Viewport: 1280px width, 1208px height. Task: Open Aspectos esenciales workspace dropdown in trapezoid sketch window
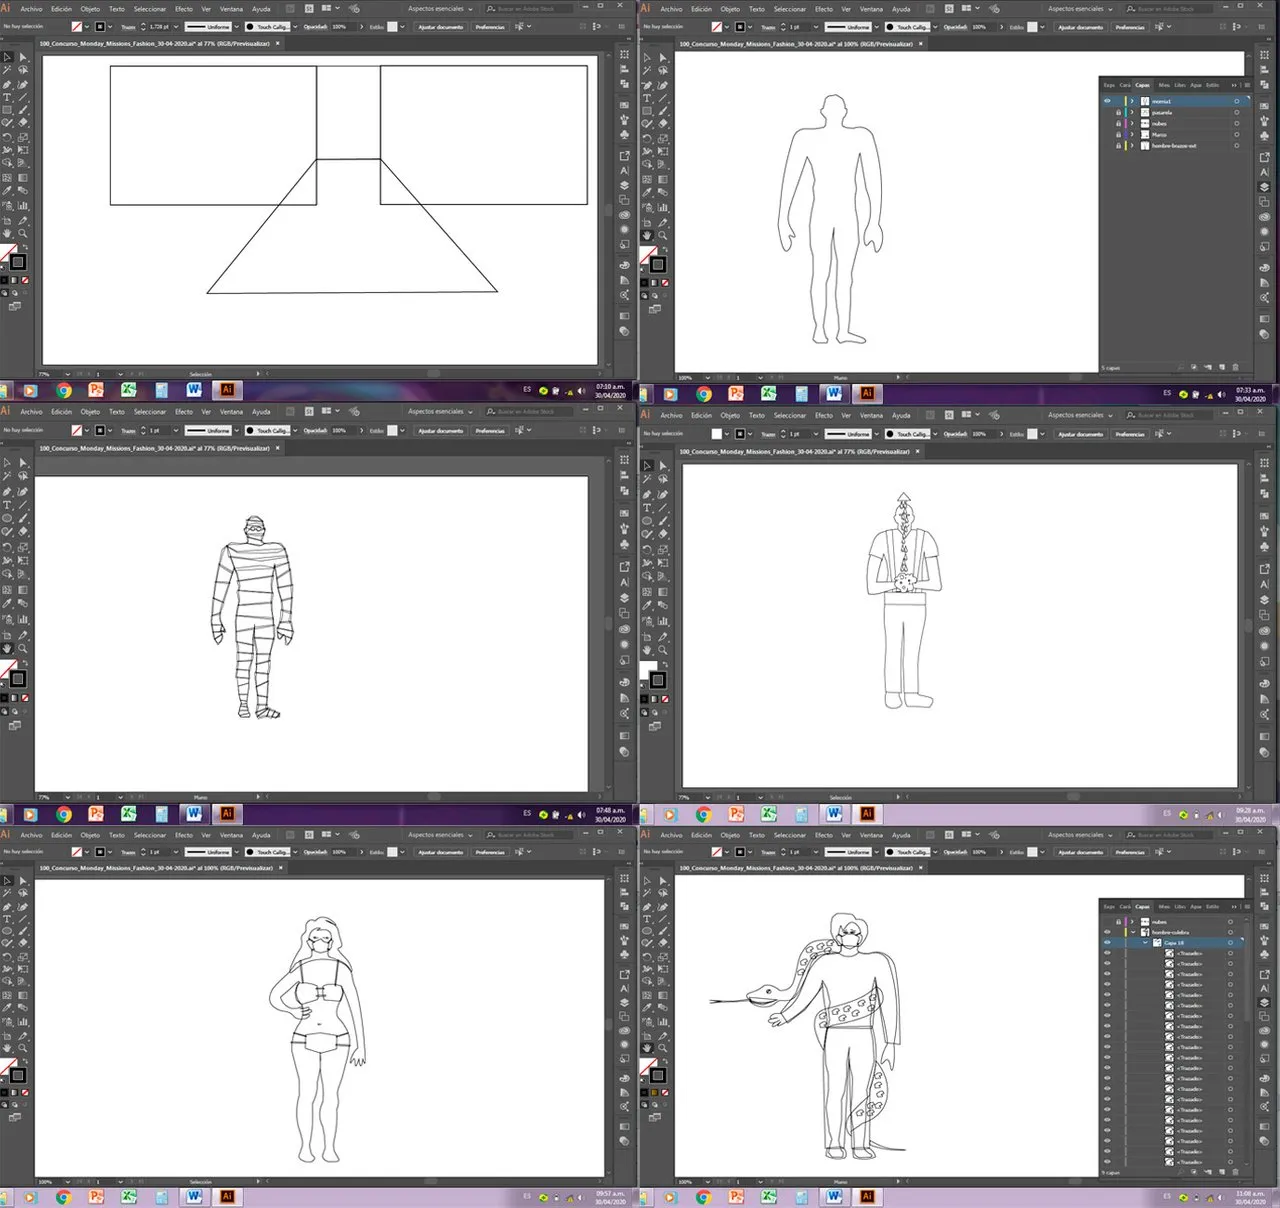point(440,9)
